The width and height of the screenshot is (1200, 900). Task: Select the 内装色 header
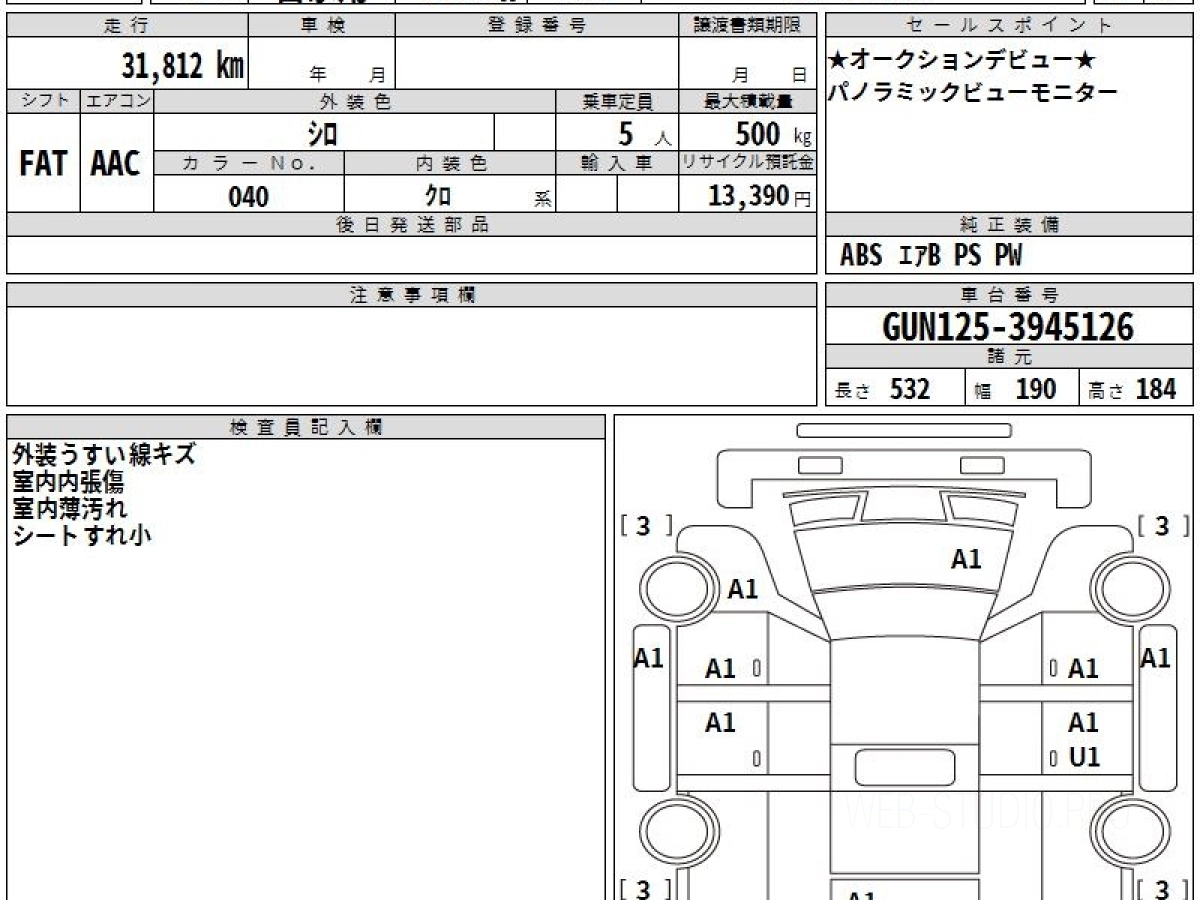[x=450, y=164]
